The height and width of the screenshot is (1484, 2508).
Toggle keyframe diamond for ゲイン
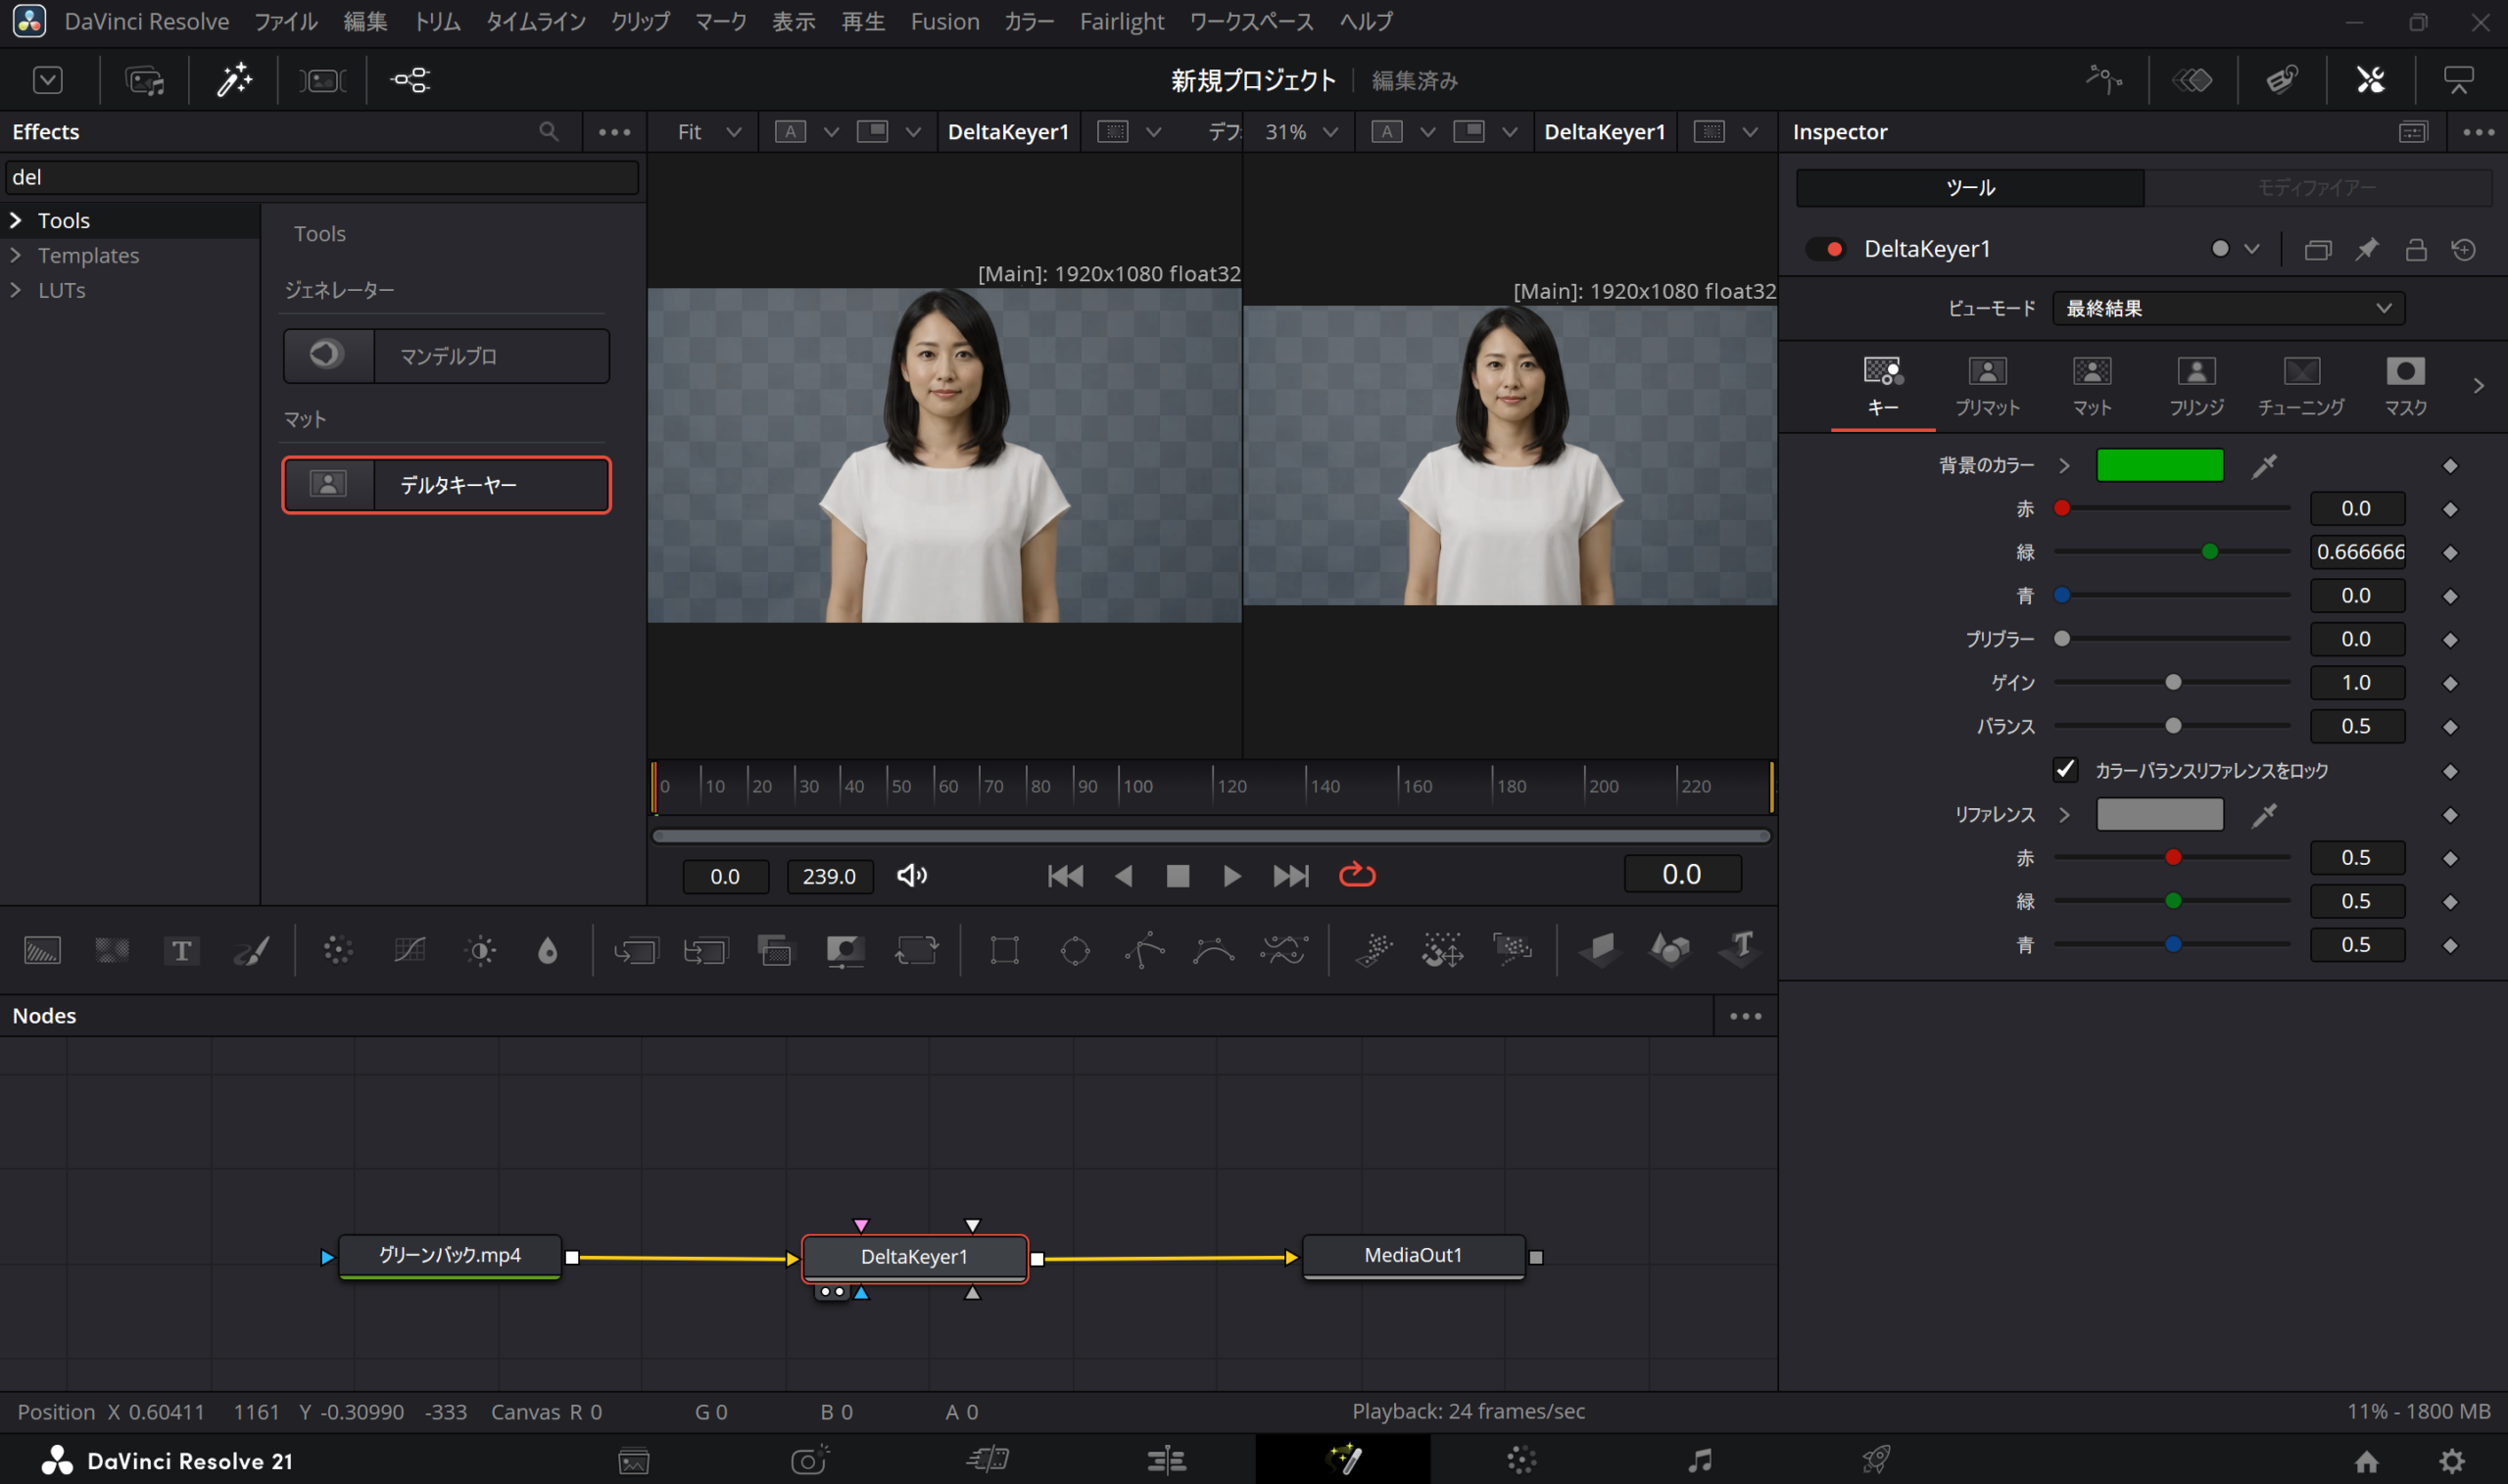2450,683
